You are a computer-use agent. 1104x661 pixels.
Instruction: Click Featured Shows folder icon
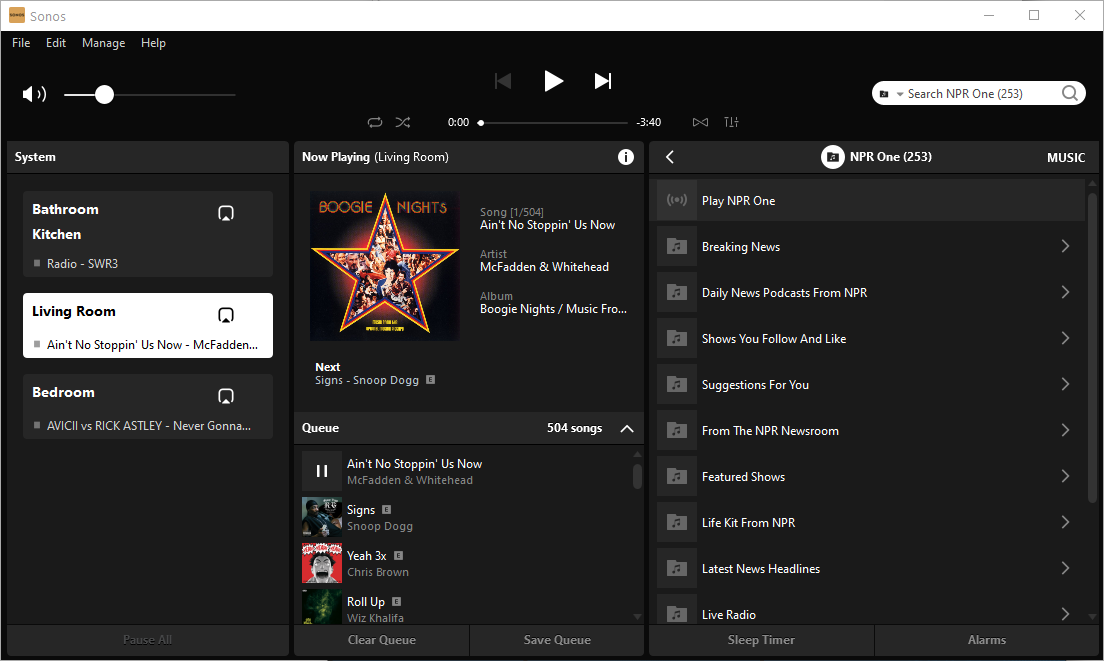click(677, 477)
